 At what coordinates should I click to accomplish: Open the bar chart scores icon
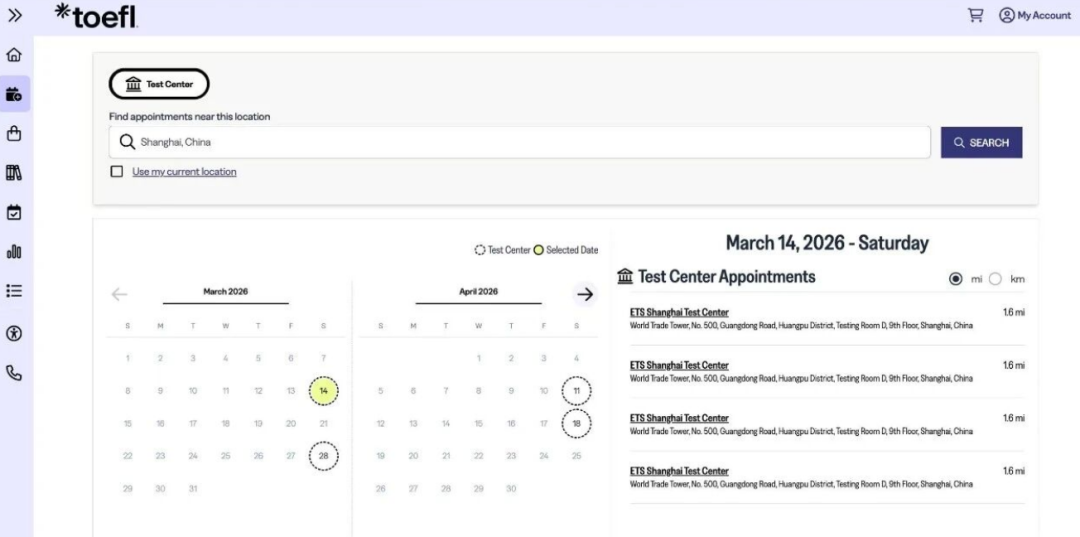coord(14,252)
